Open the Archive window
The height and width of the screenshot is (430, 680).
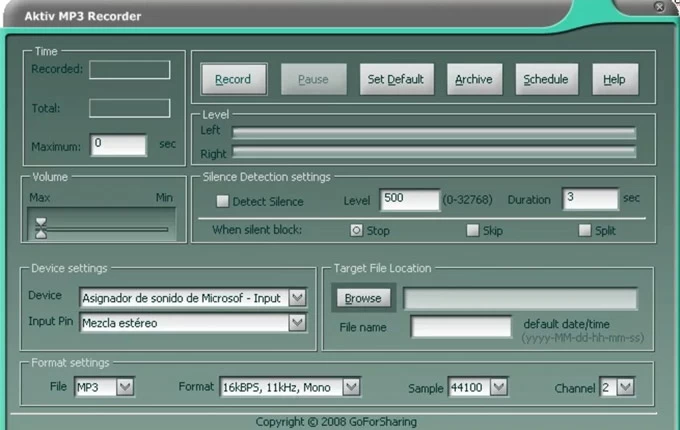472,80
